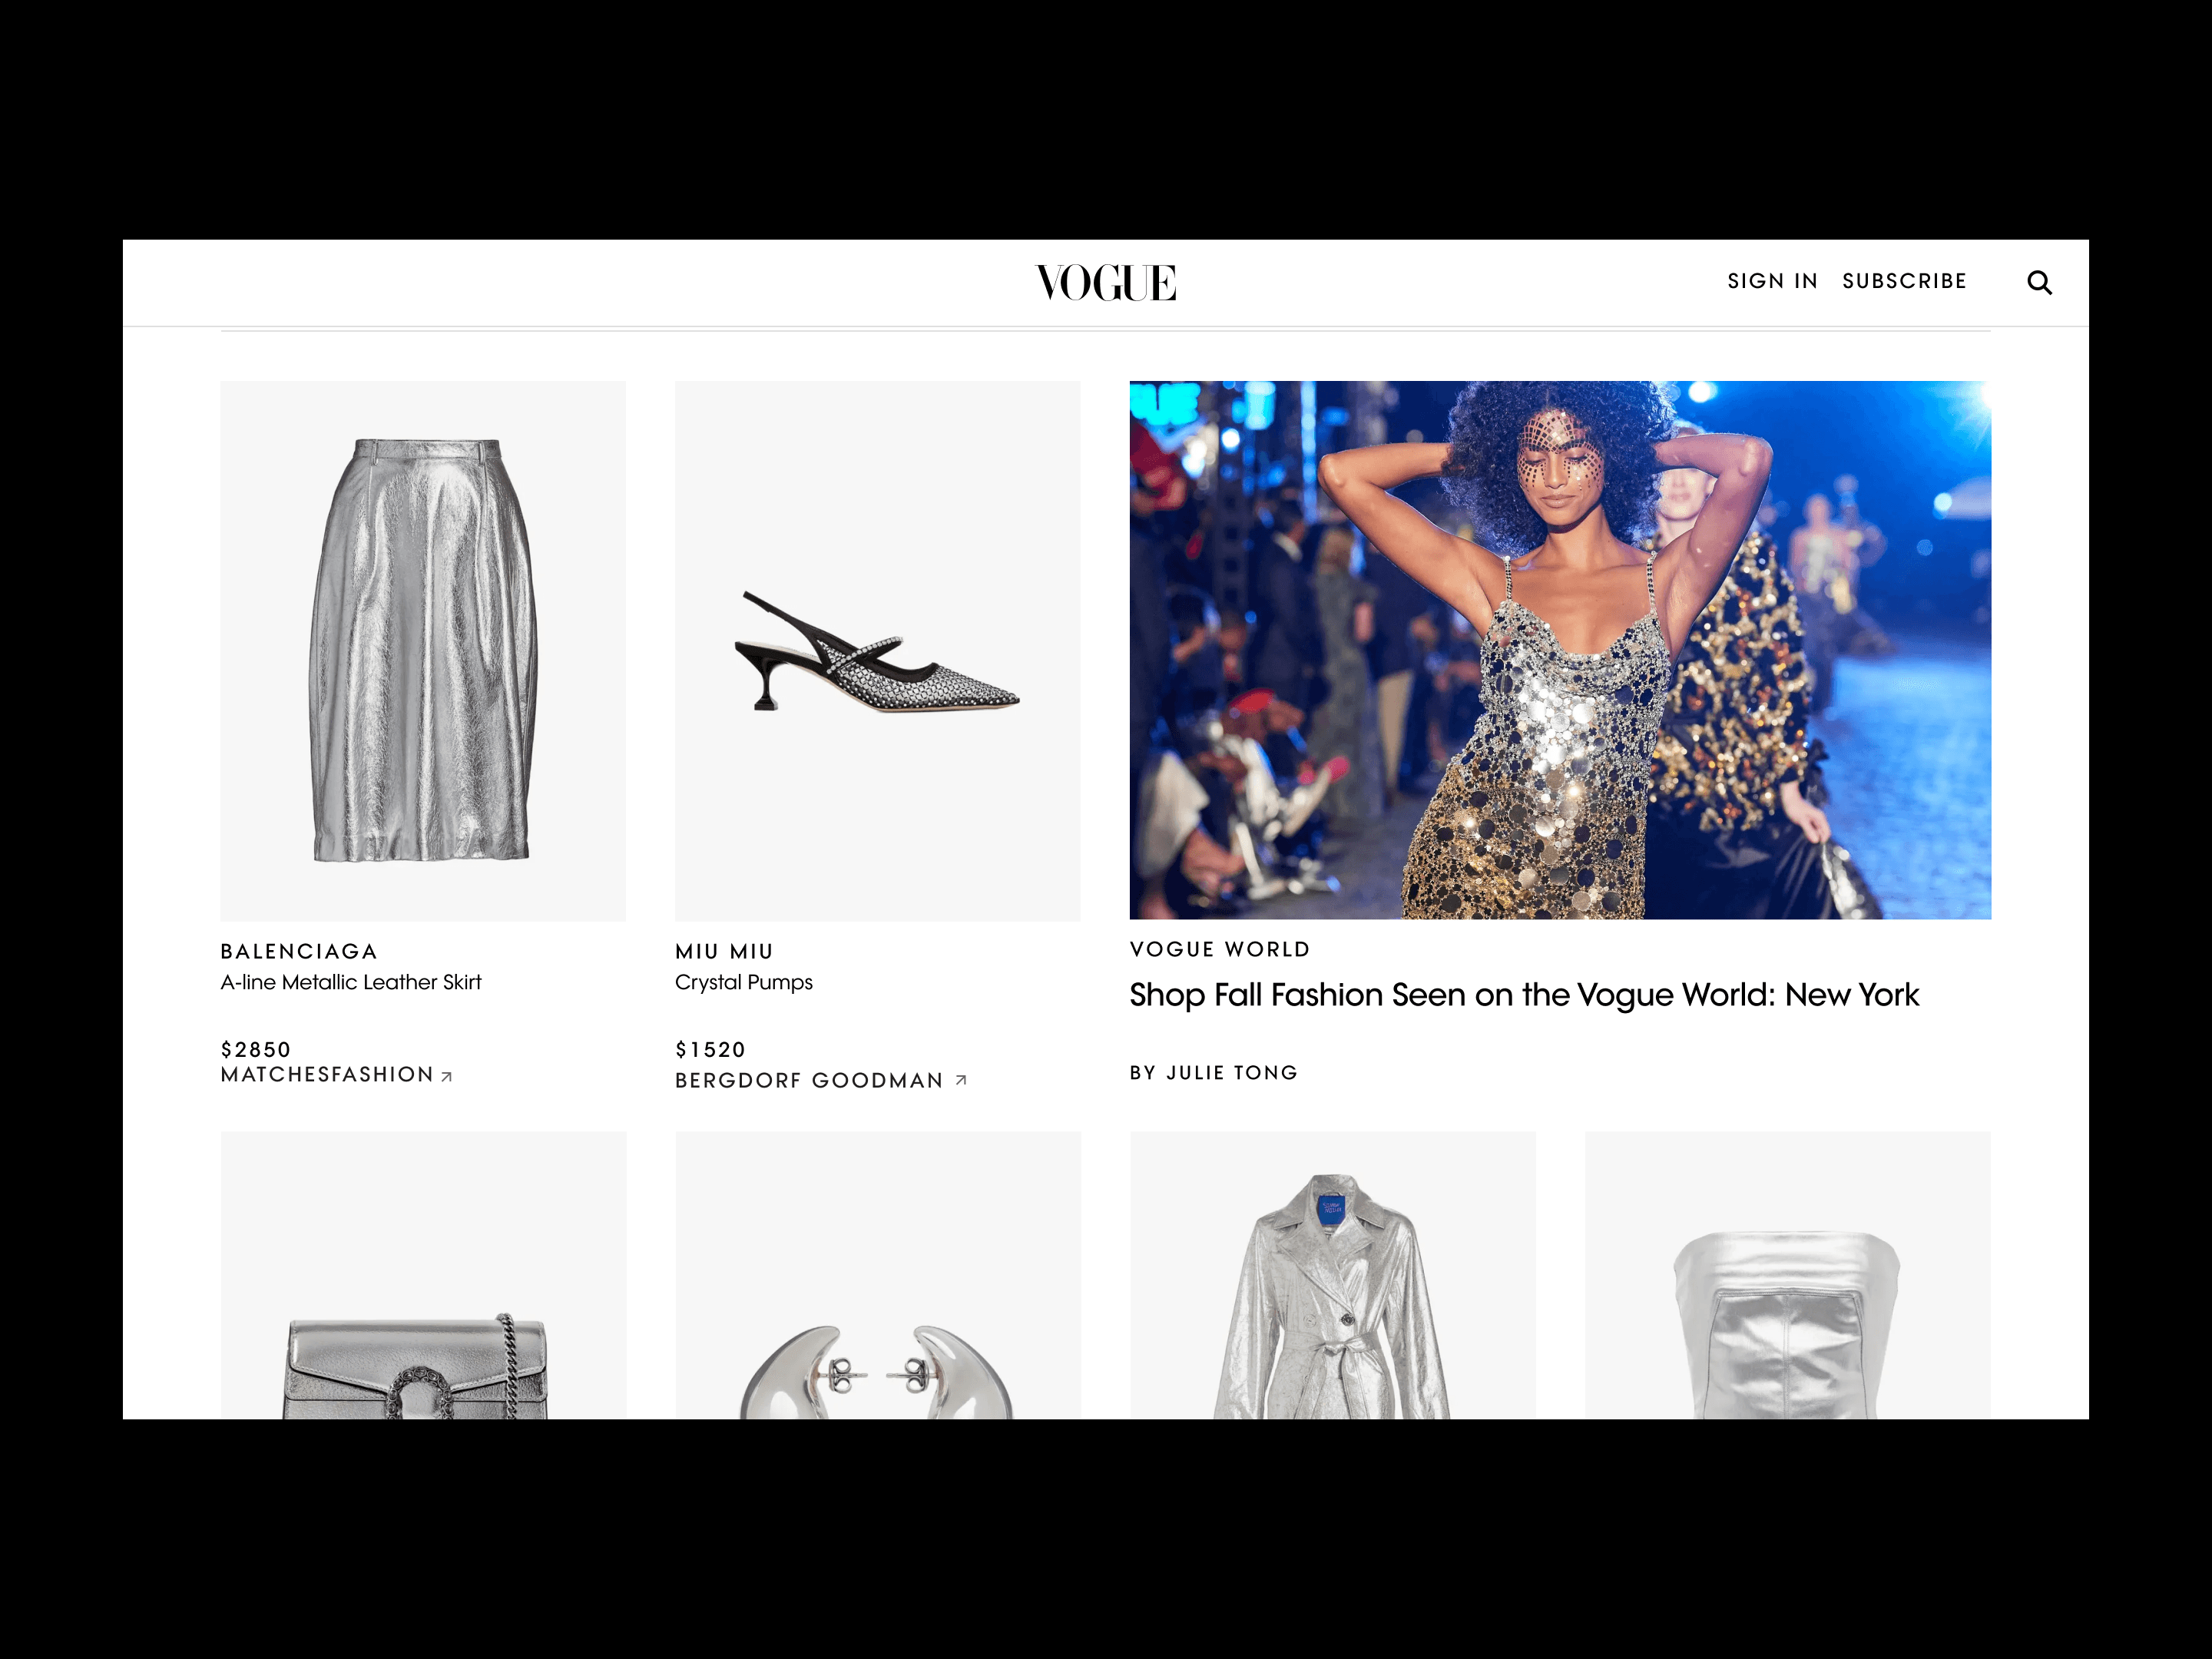Open A-line Metallic Leather Skirt link
This screenshot has width=2212, height=1659.
point(351,983)
